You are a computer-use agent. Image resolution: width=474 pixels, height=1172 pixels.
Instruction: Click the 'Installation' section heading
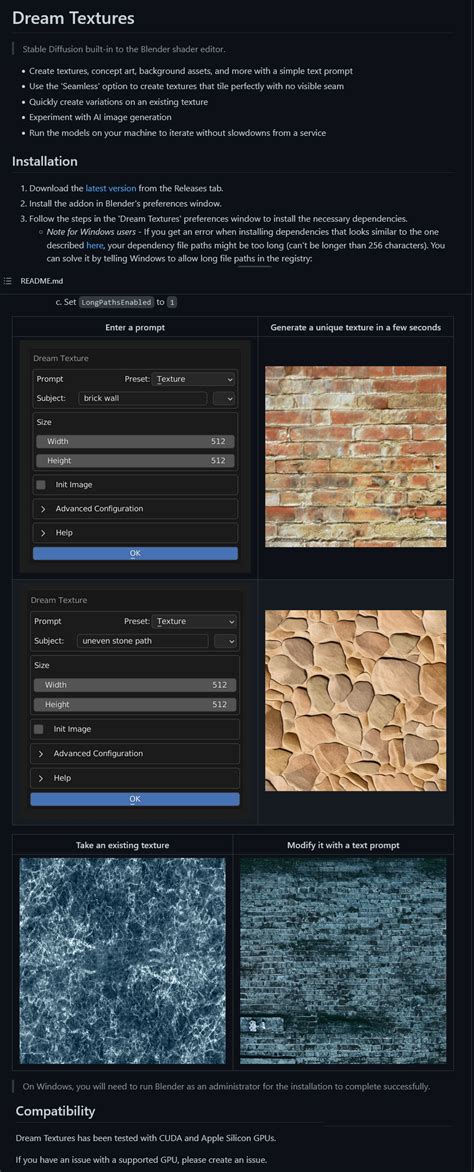point(45,161)
